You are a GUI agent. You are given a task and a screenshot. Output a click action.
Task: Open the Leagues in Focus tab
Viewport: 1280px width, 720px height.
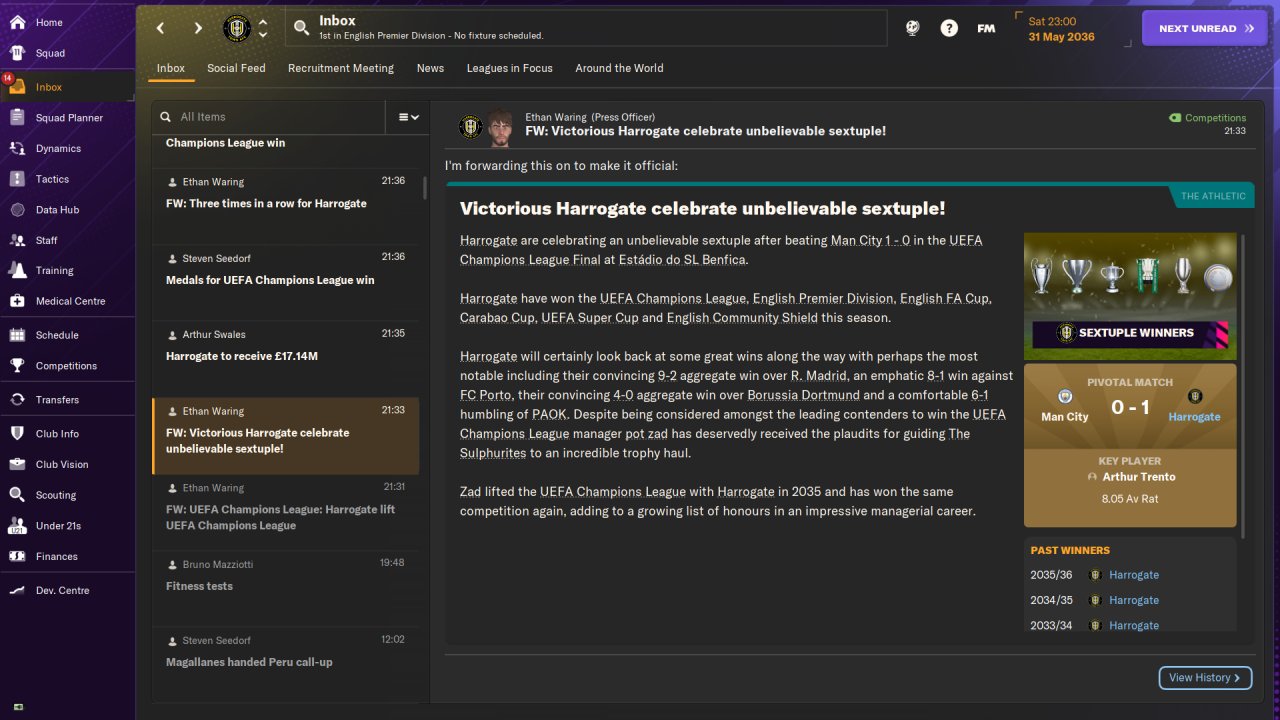(510, 68)
